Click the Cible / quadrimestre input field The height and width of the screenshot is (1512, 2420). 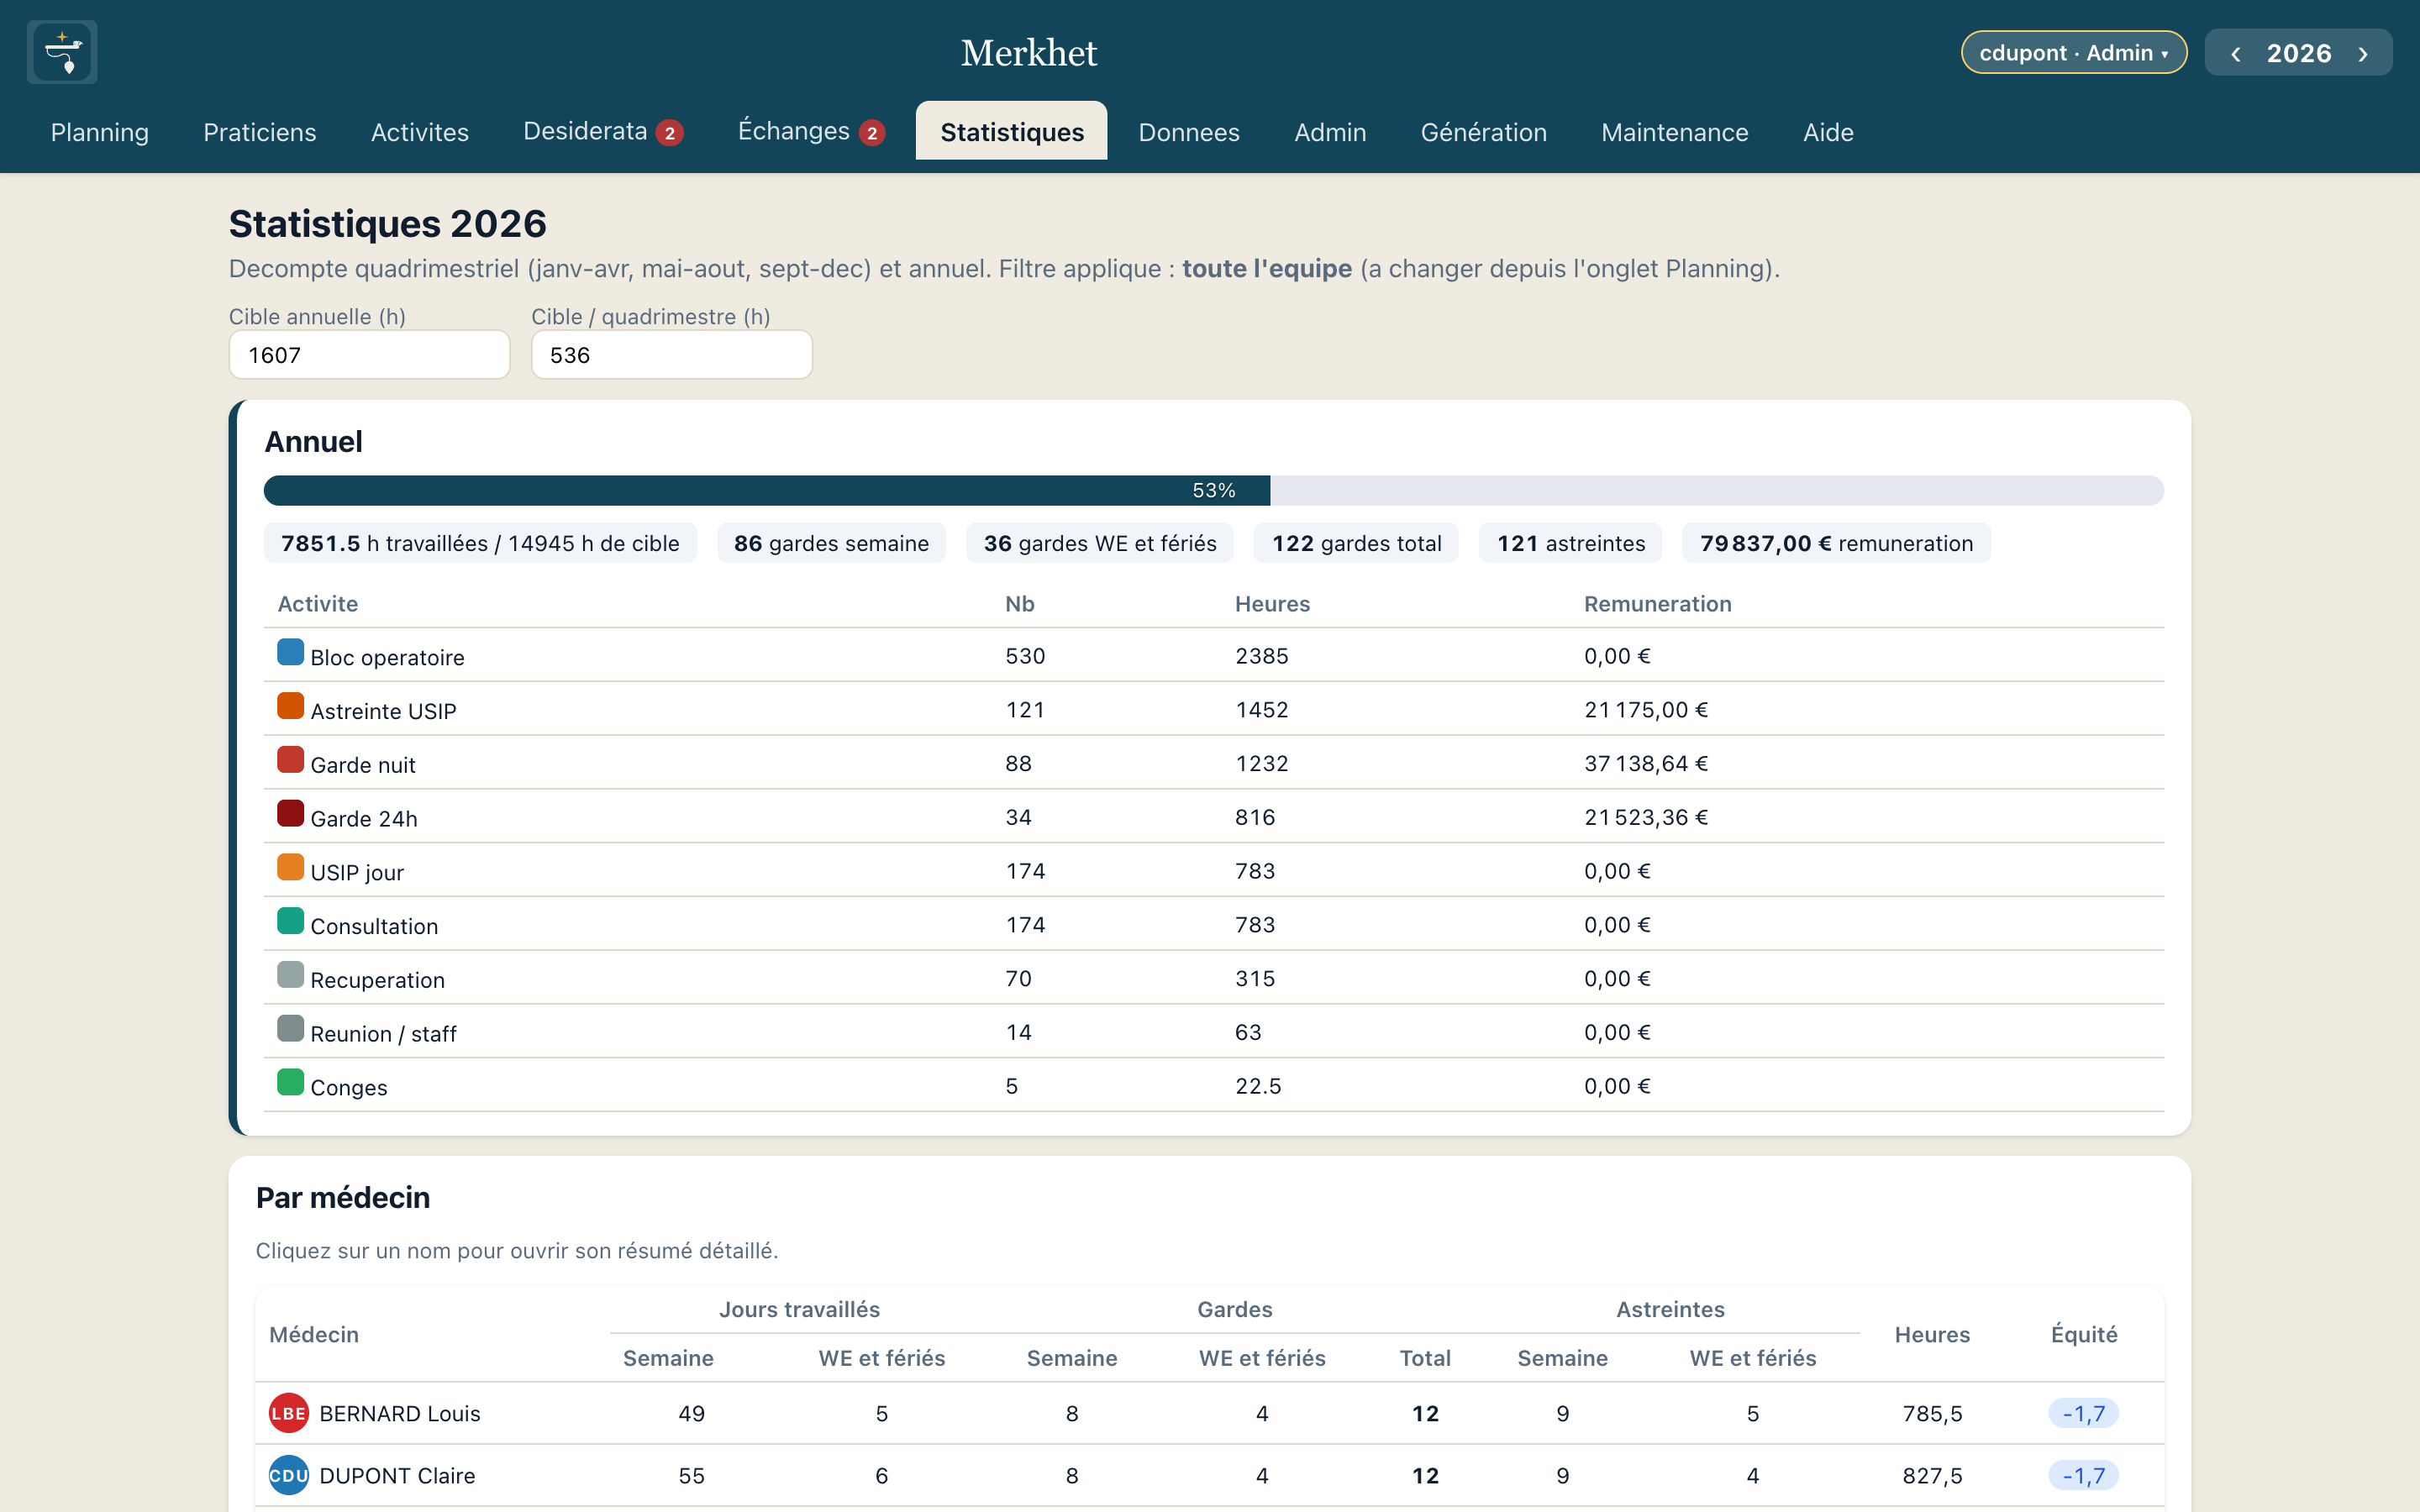pos(671,355)
